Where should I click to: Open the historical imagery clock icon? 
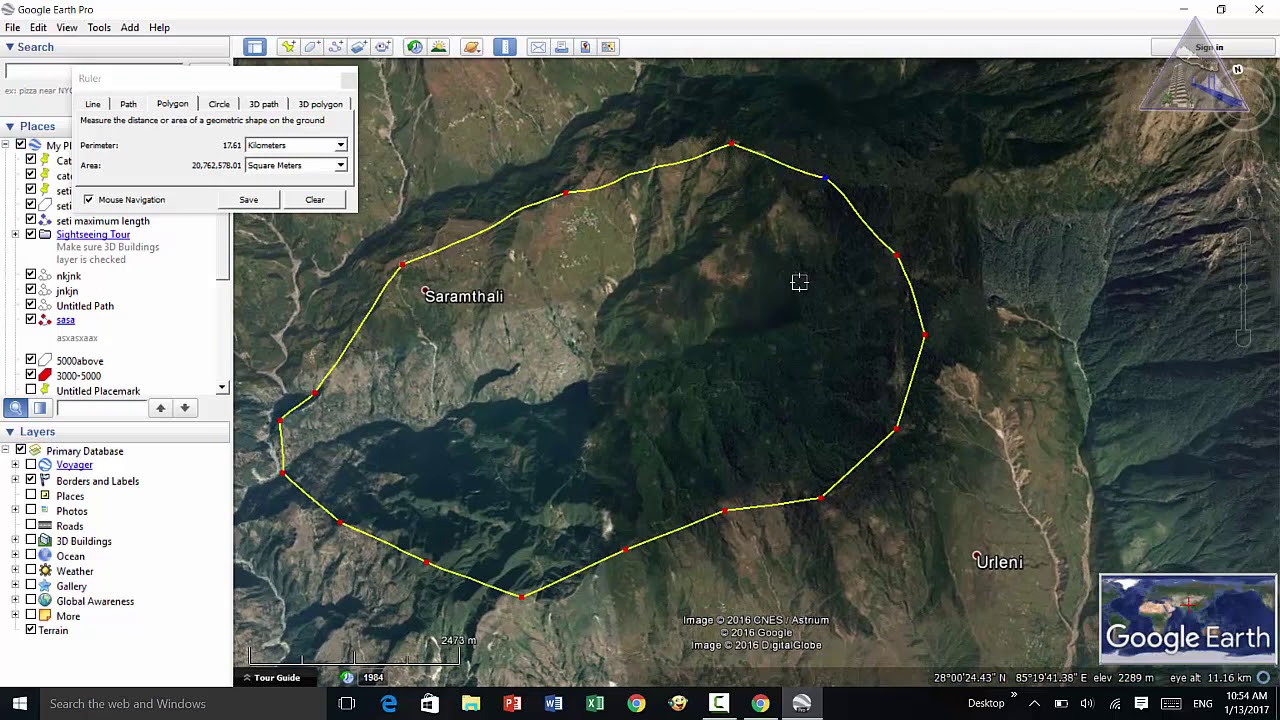(x=414, y=47)
